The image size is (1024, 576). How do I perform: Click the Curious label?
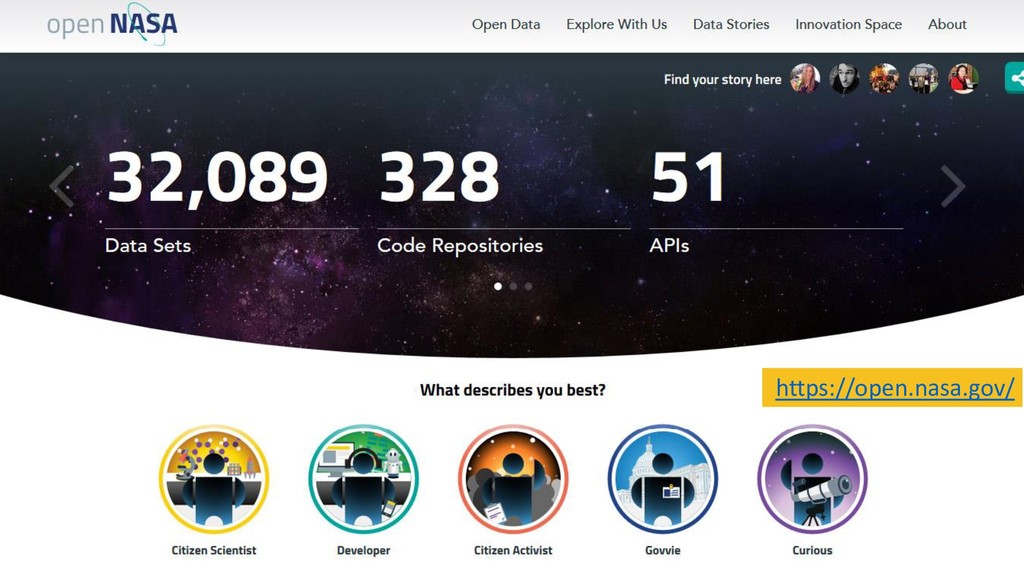pyautogui.click(x=812, y=551)
